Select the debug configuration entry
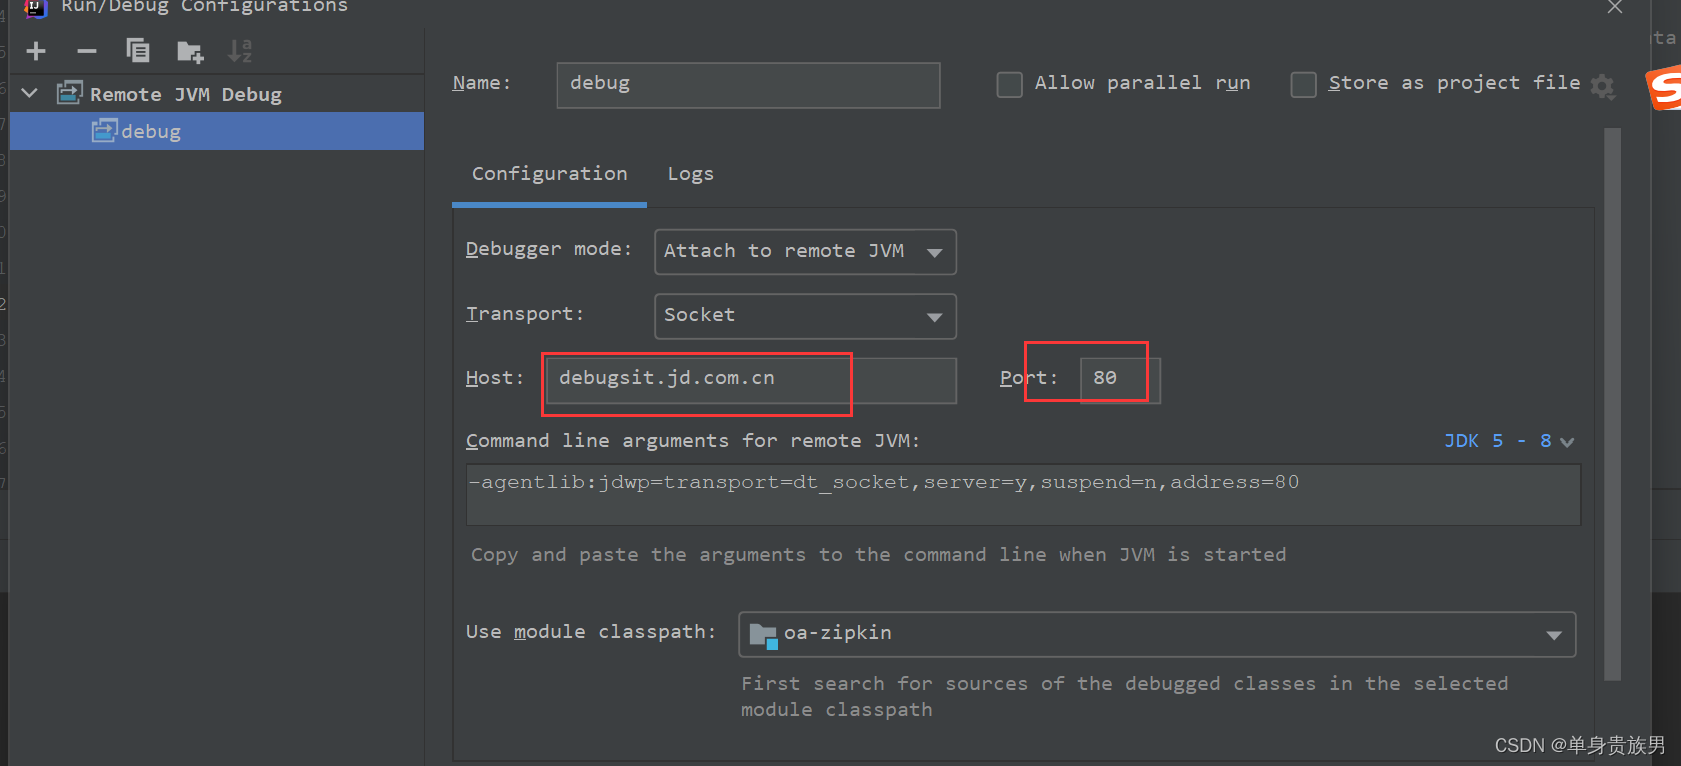Screen dimensions: 1681x766 click(217, 131)
